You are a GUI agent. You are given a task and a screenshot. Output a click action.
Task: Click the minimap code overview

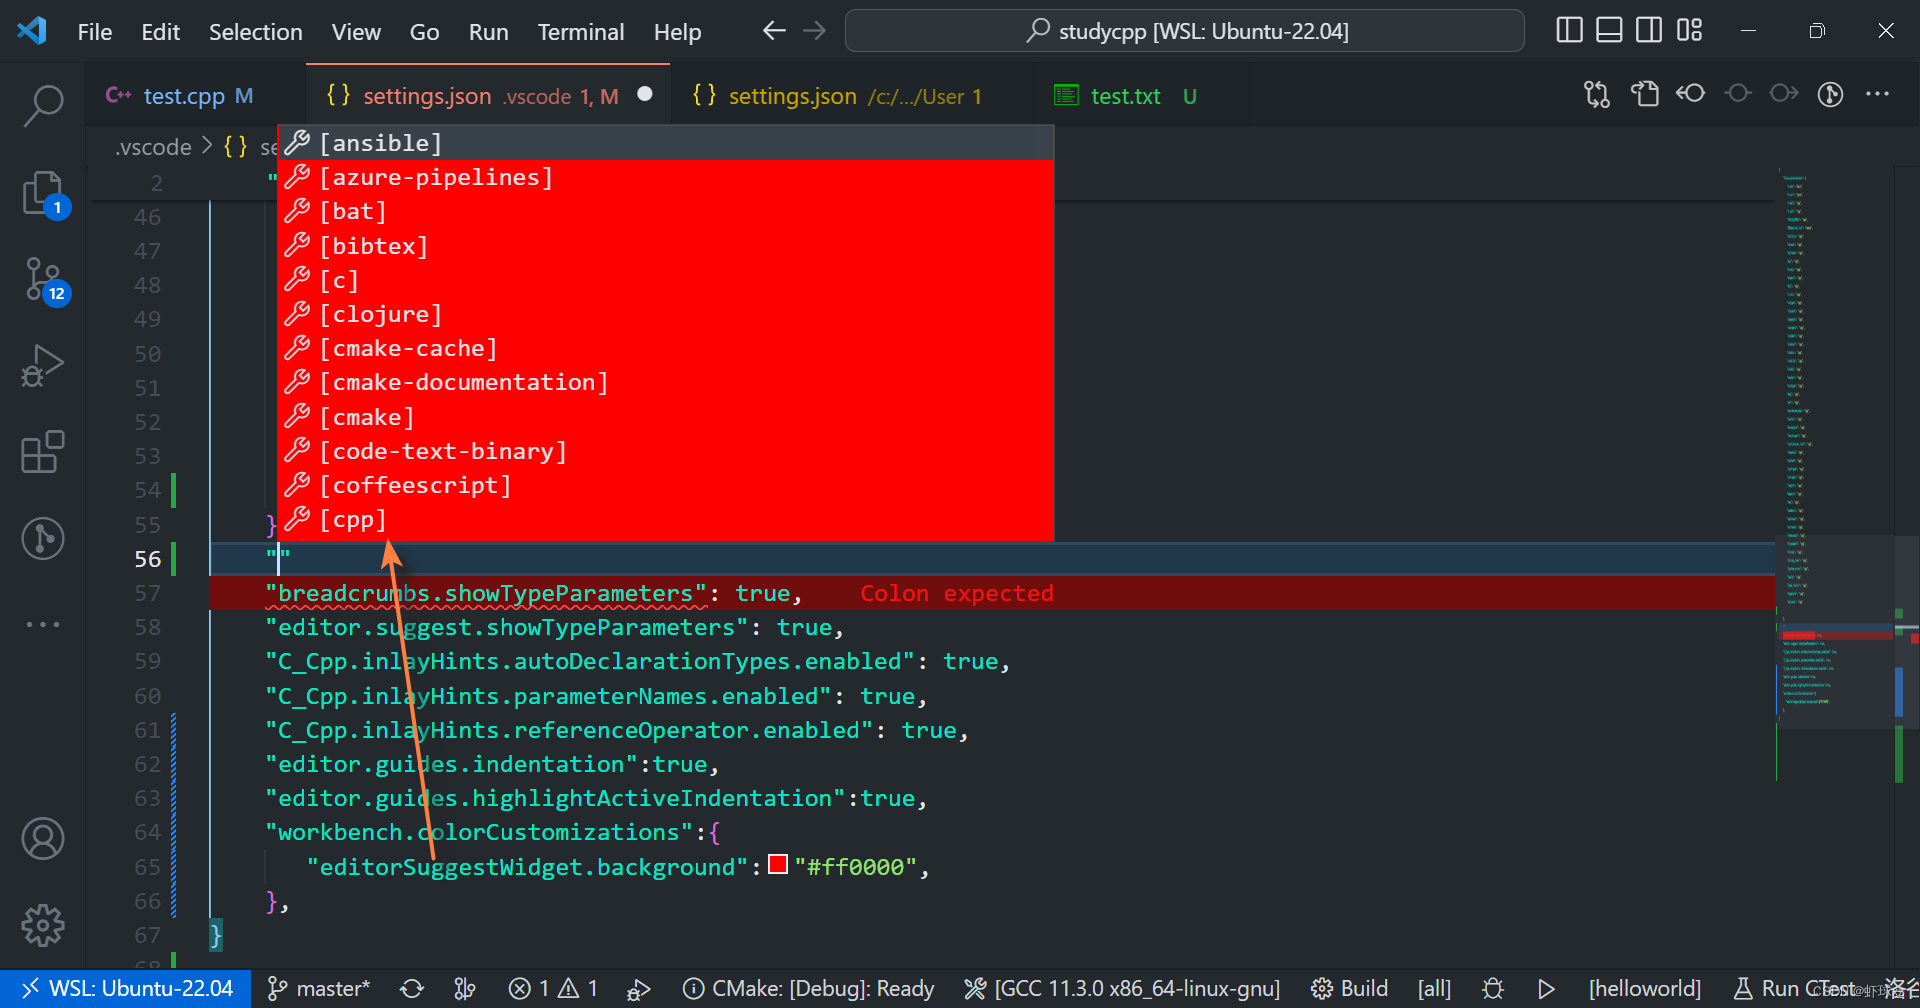tap(1835, 450)
